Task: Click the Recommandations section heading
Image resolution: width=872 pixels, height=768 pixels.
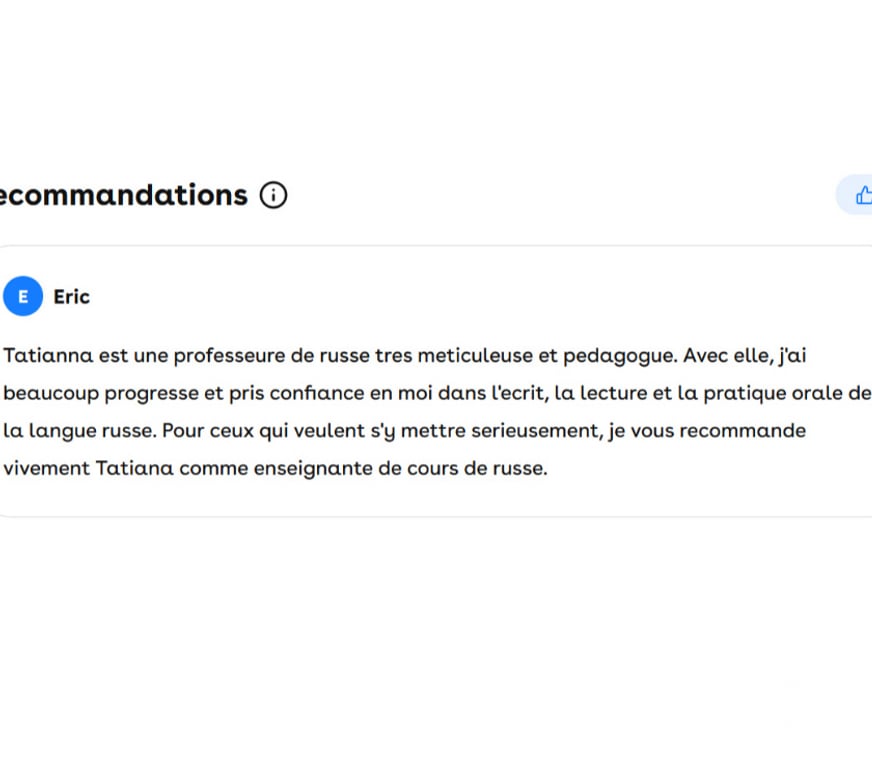Action: tap(122, 195)
